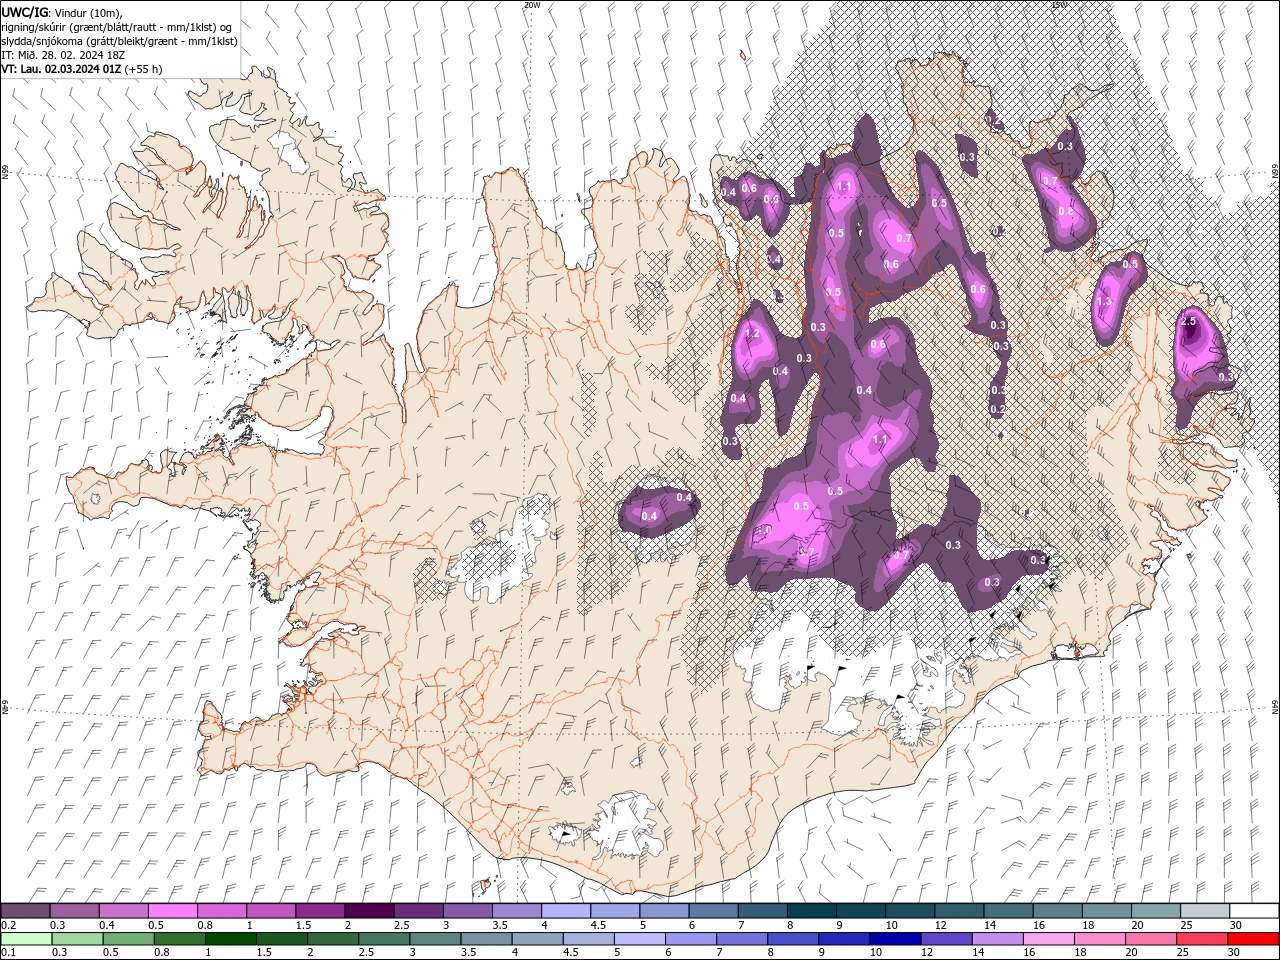Click the light lavender snow swatch 4–4.5

566,911
